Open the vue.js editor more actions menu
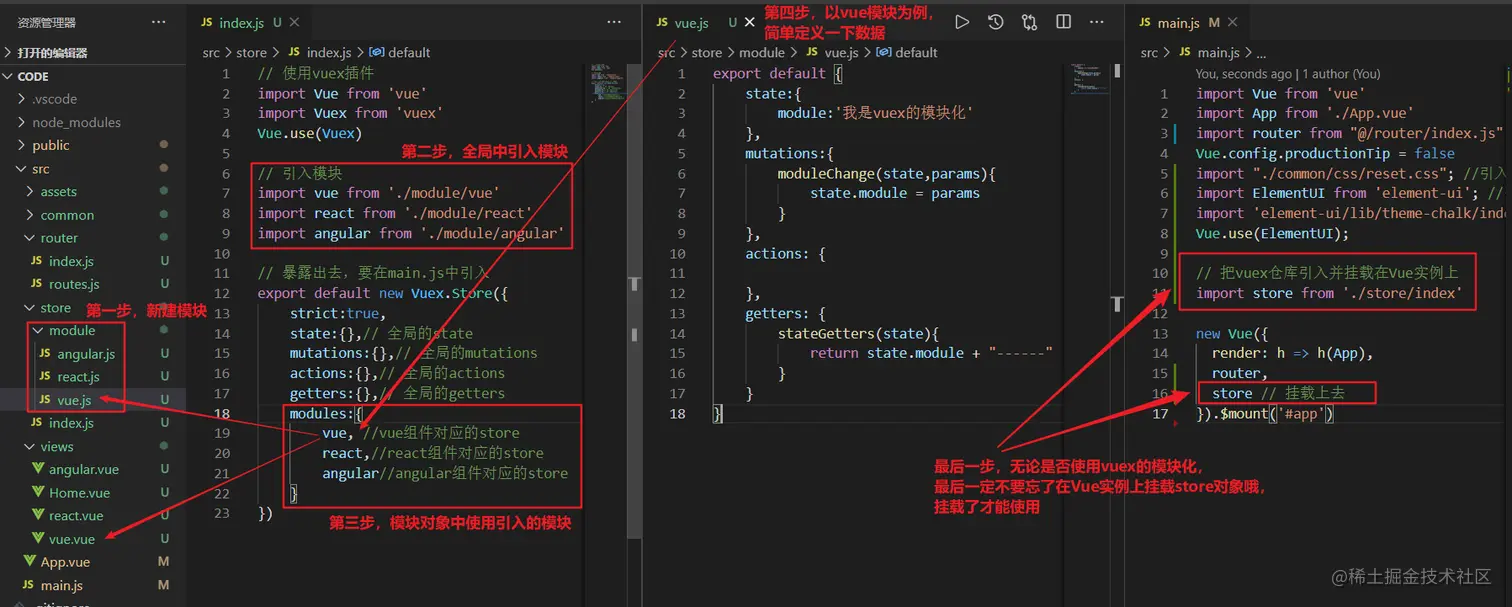Image resolution: width=1512 pixels, height=607 pixels. (1096, 22)
